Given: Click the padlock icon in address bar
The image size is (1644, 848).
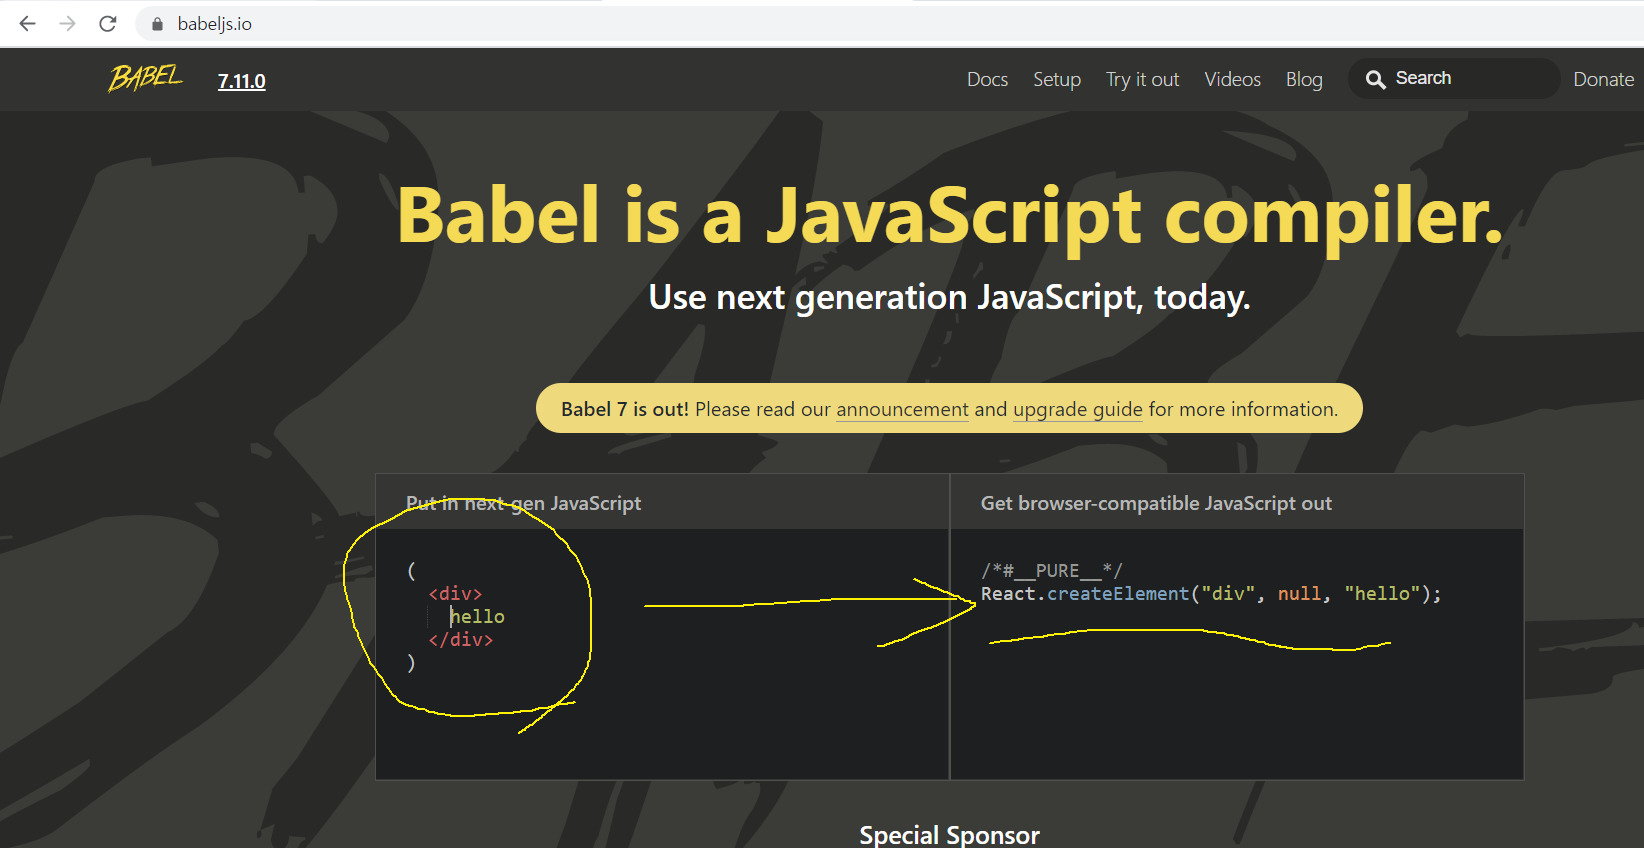Looking at the screenshot, I should point(157,24).
